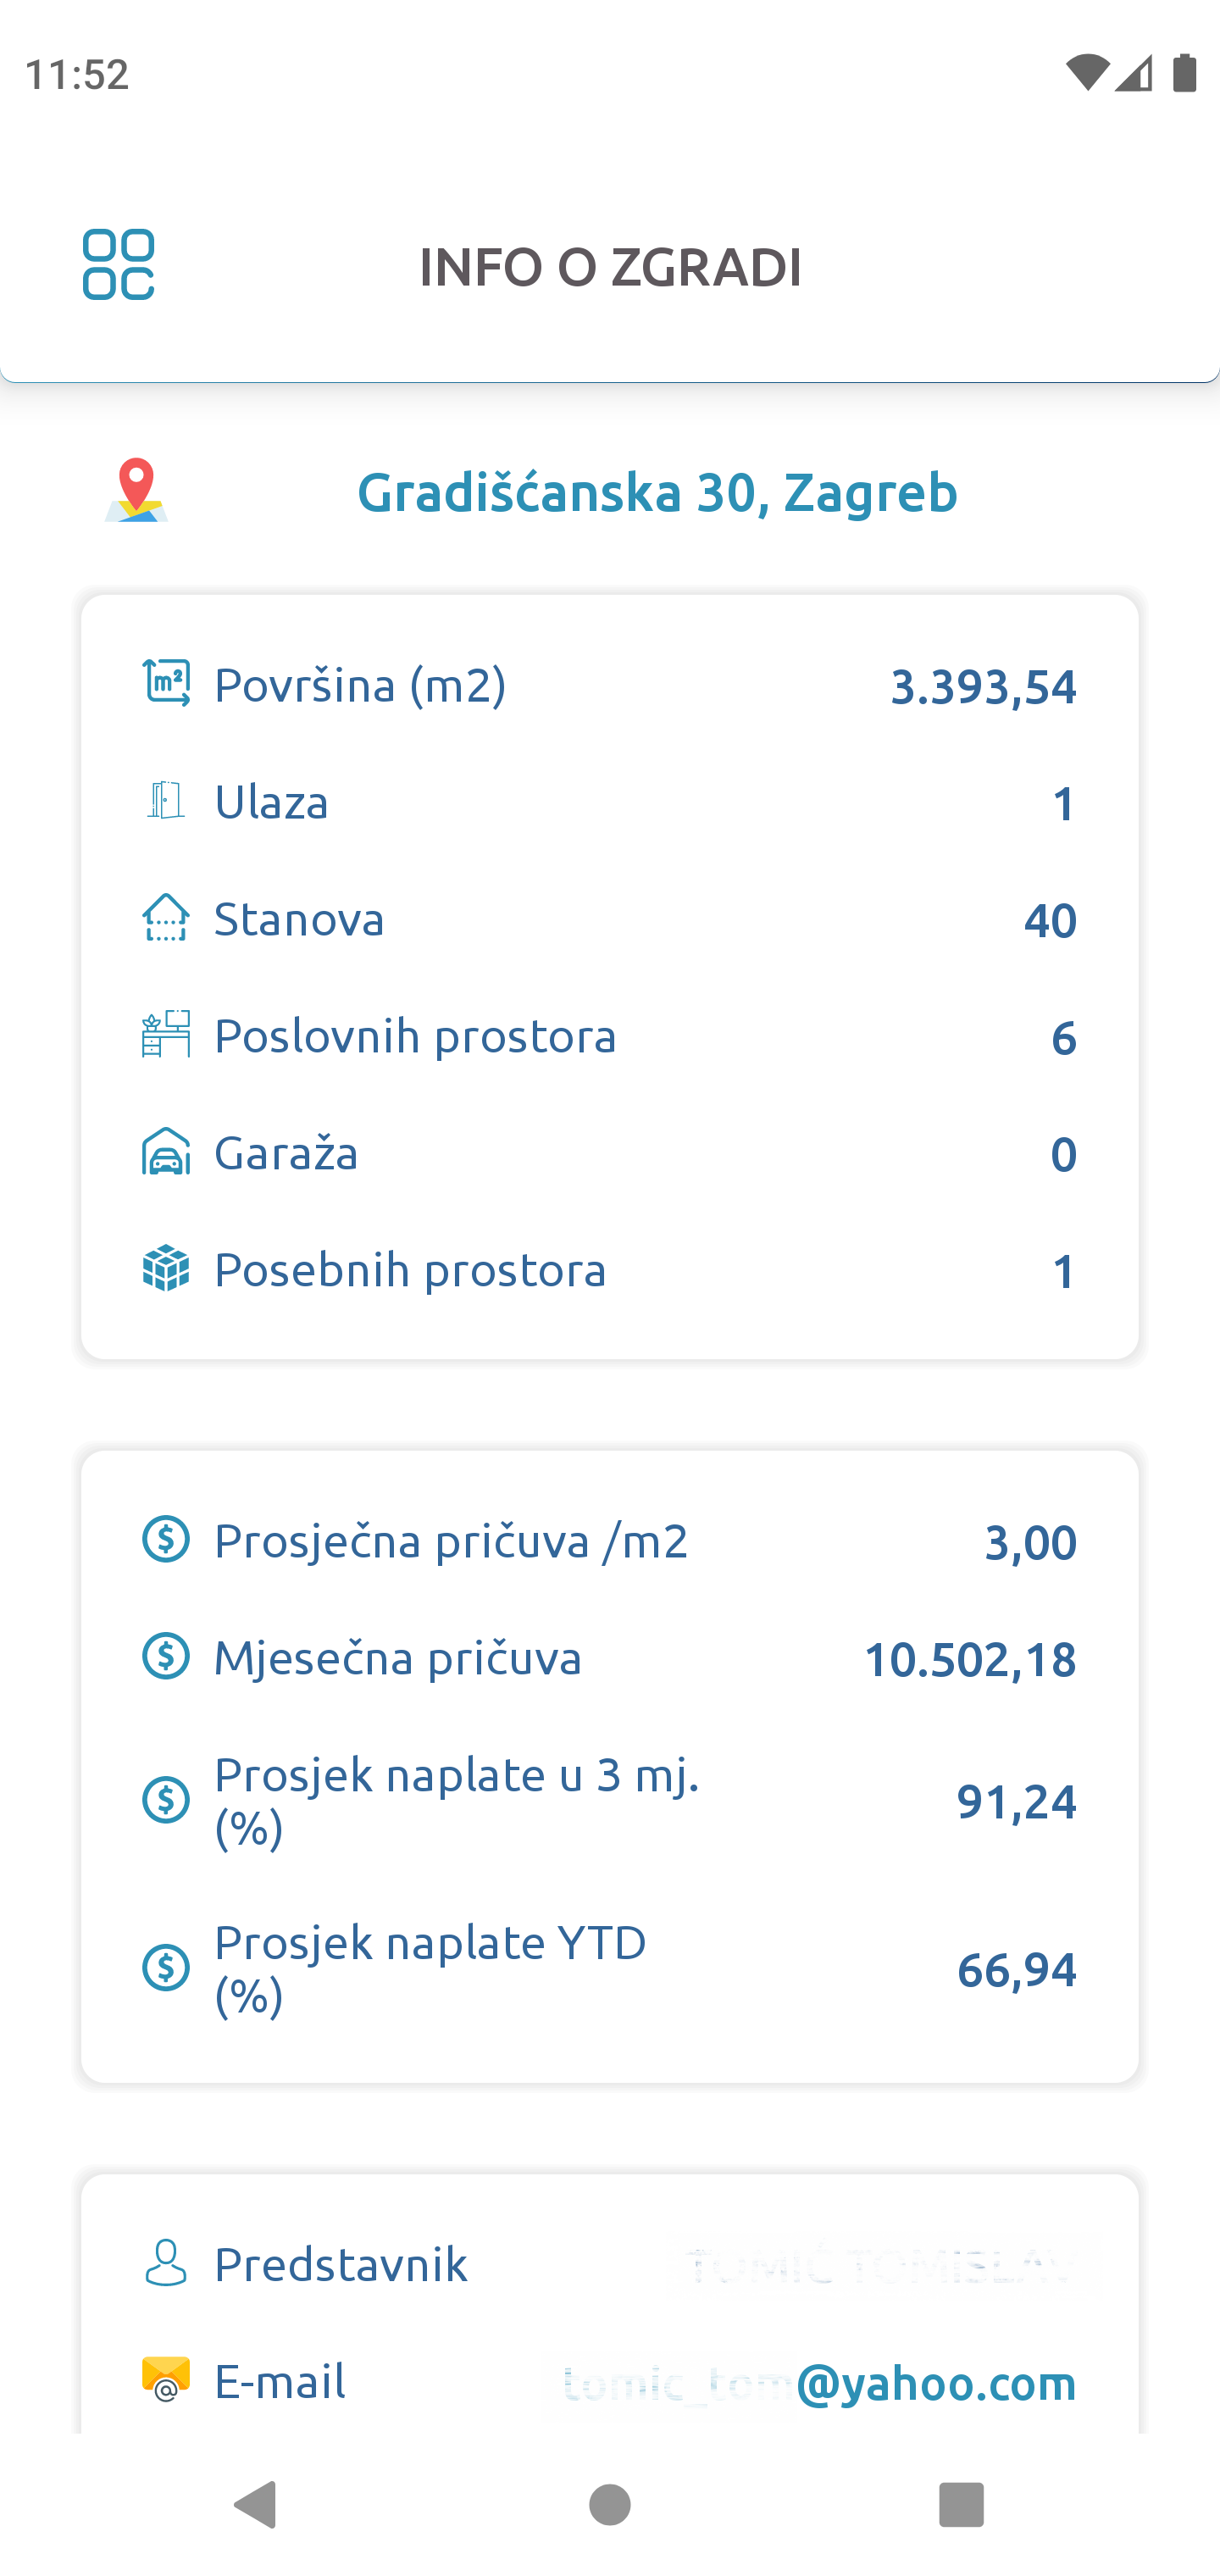Tap the INFO O ZGRADI header title
The image size is (1220, 2576).
point(610,267)
